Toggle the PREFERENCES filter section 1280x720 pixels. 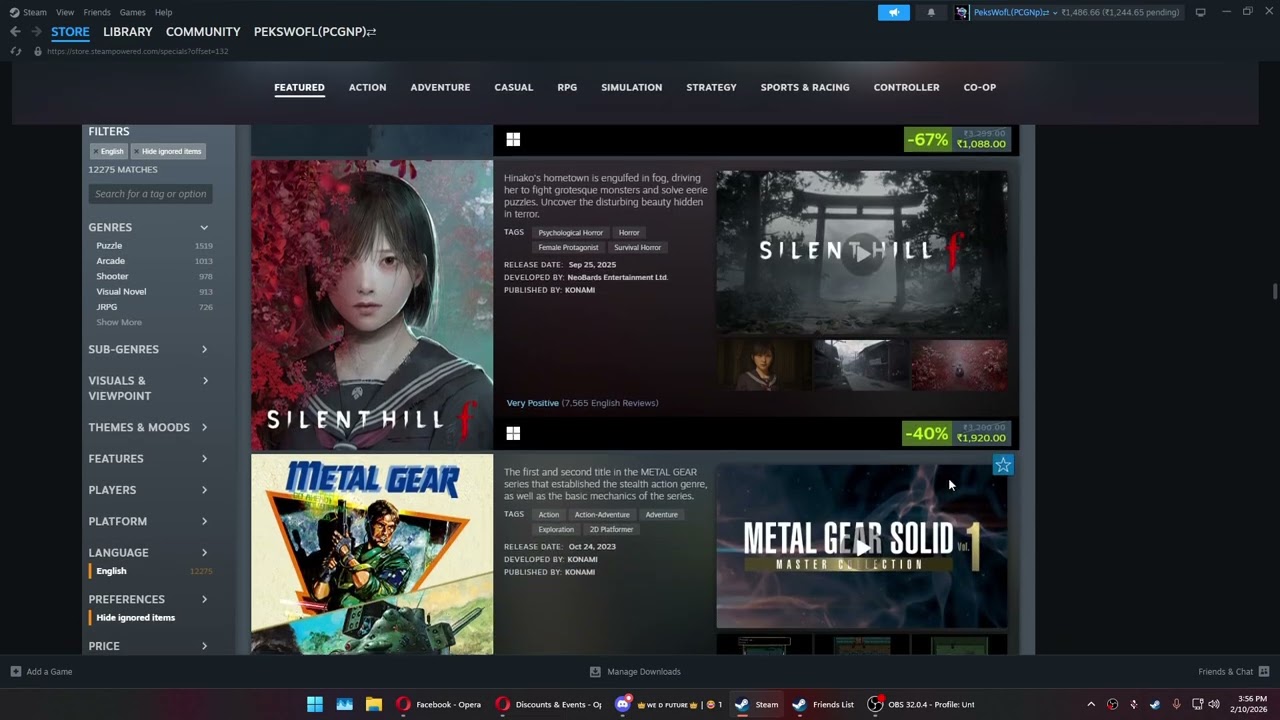pyautogui.click(x=150, y=599)
